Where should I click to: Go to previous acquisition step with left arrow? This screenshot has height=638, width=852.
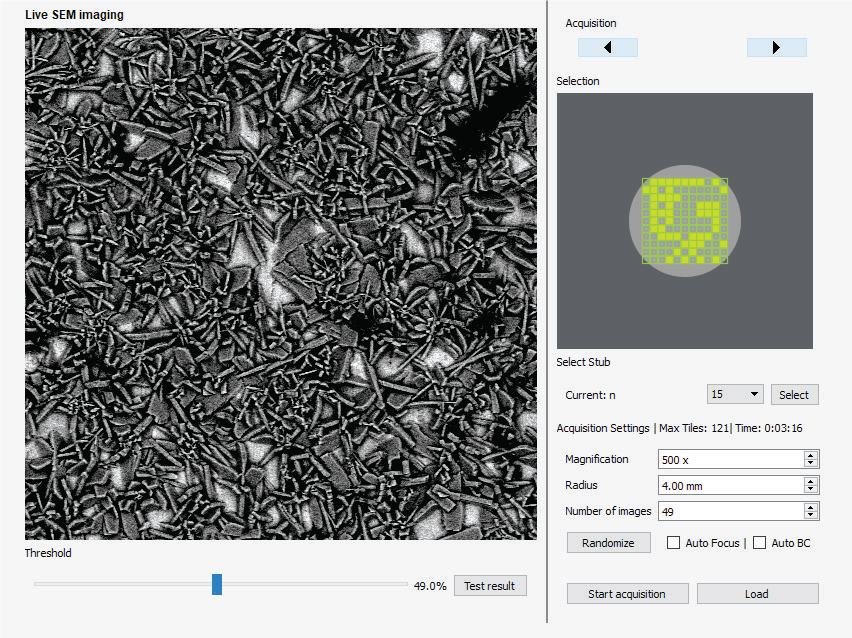(607, 47)
